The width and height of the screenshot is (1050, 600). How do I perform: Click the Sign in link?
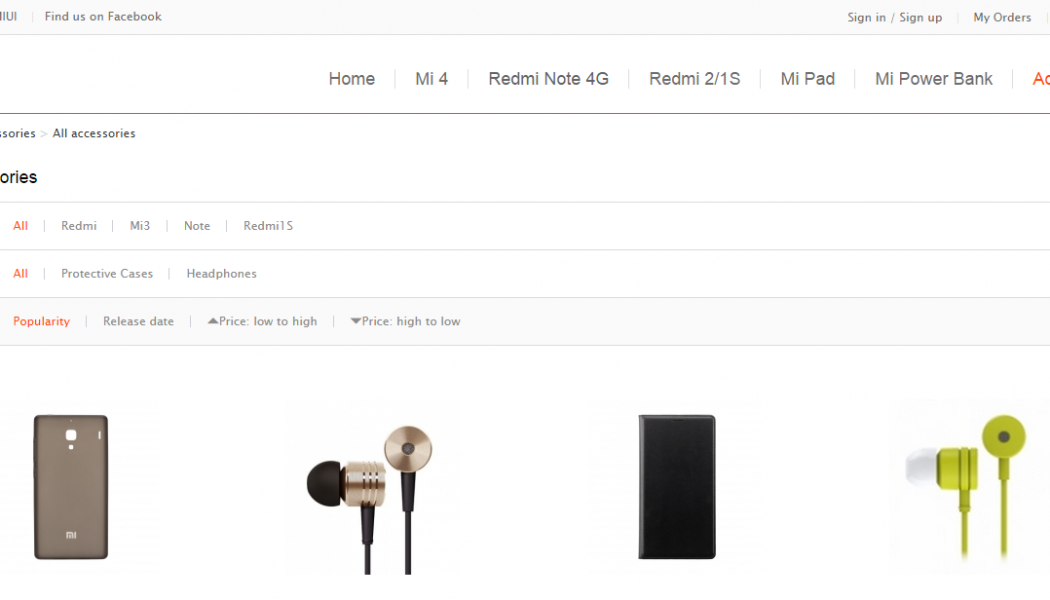coord(866,18)
